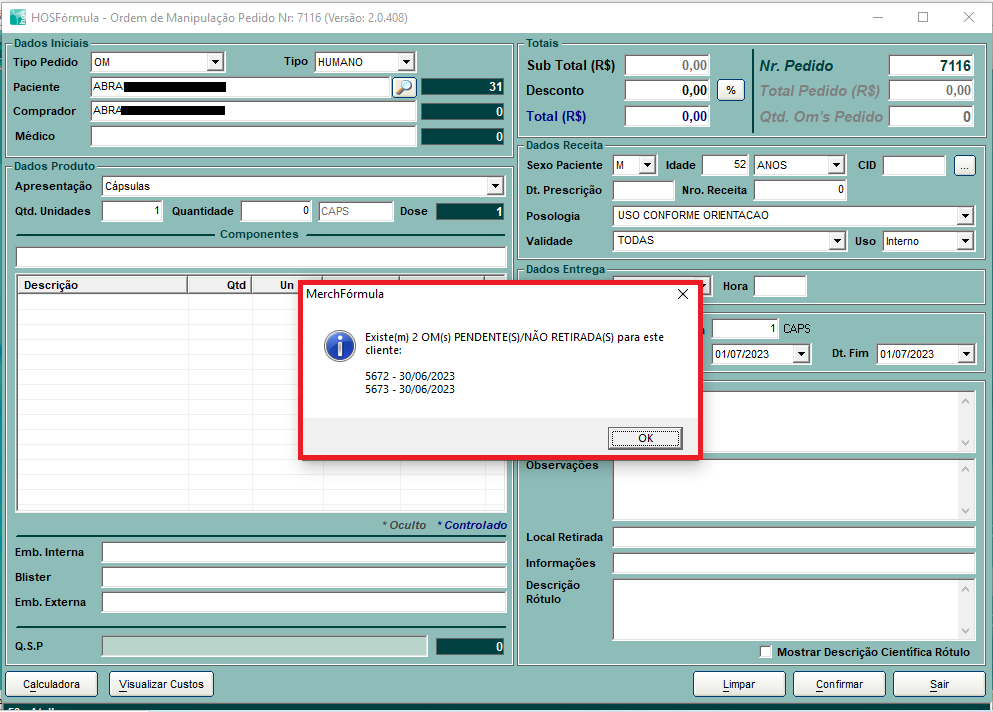Click the percent discount button
Screen dimensions: 993x712
(731, 90)
